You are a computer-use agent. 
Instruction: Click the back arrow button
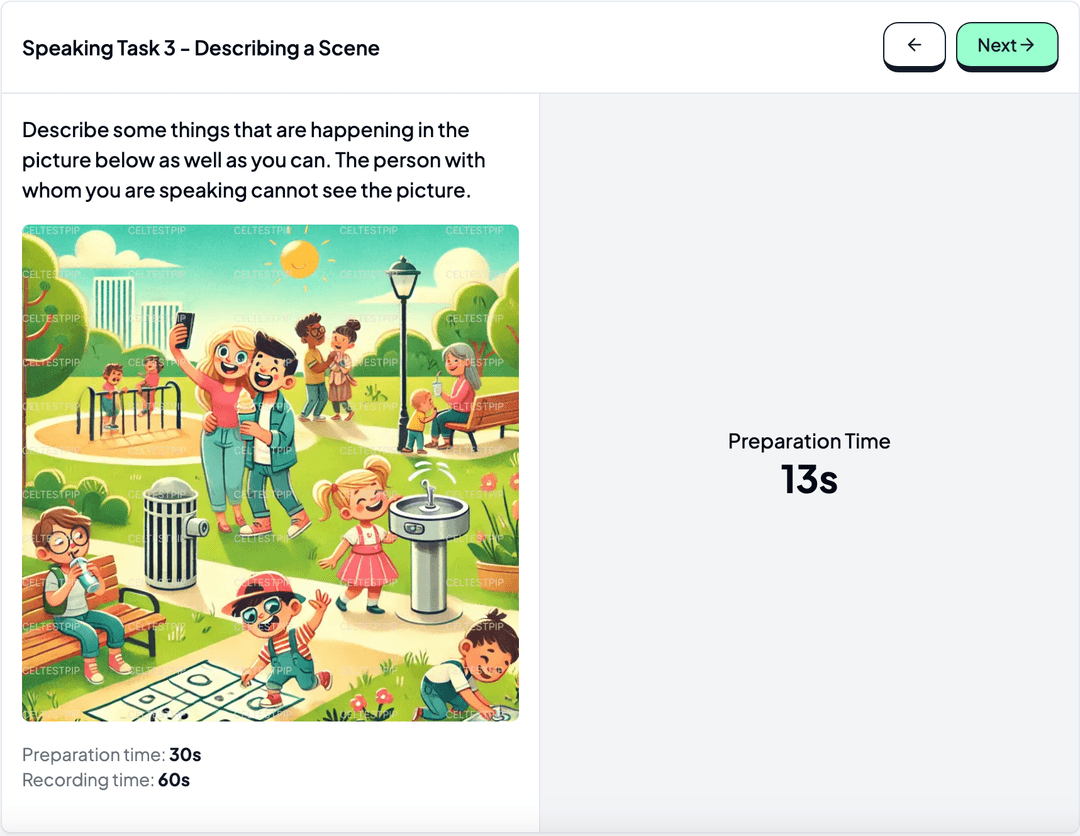tap(914, 46)
